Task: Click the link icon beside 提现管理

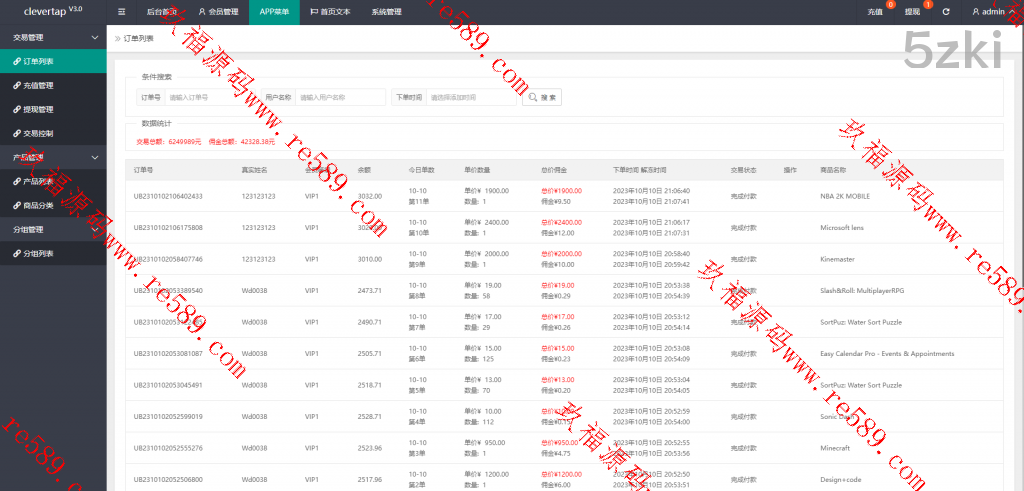Action: (16, 109)
